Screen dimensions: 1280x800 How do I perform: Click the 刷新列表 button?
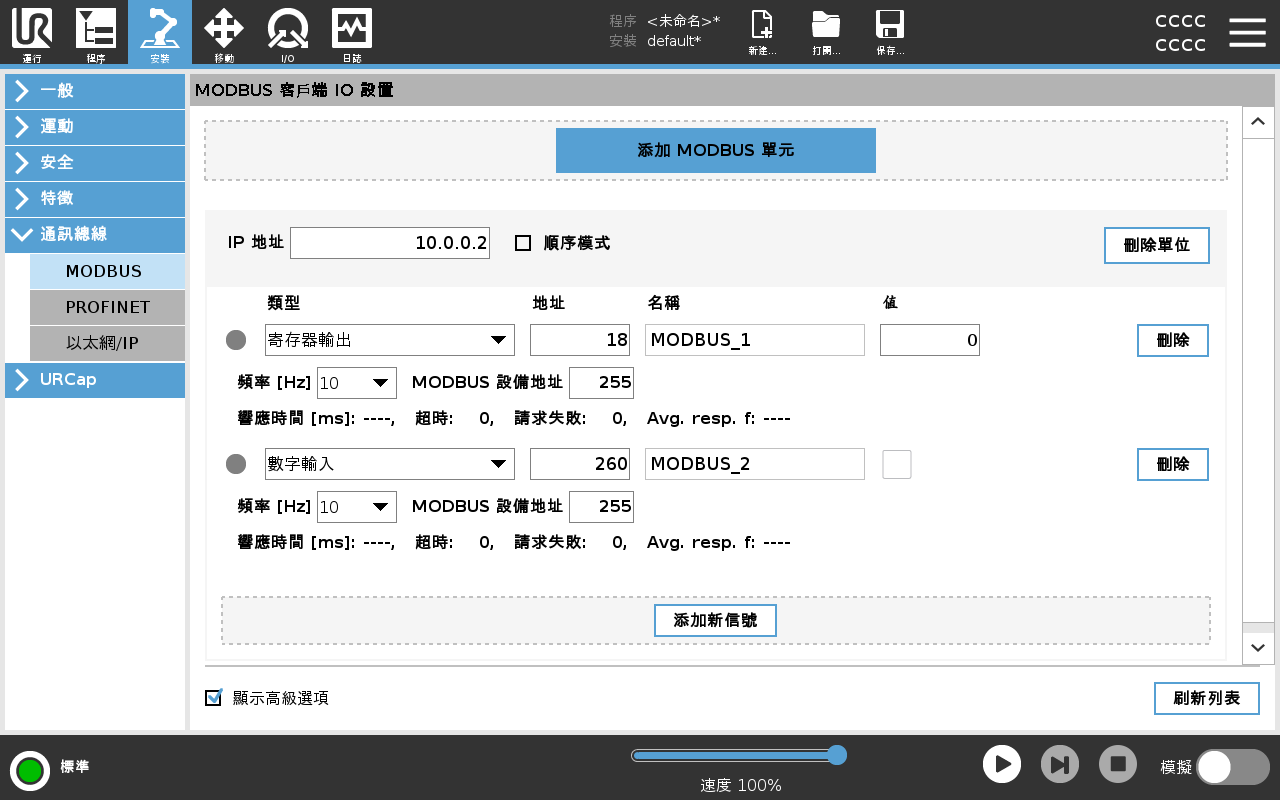(x=1207, y=698)
